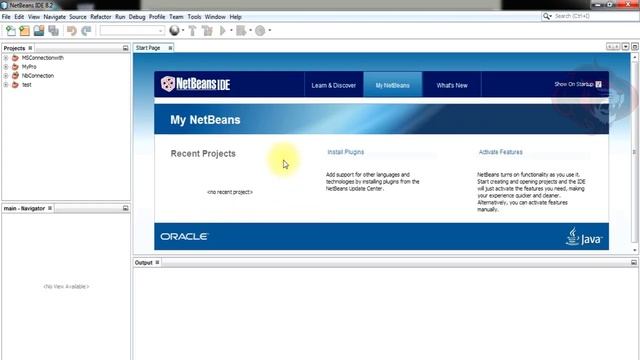Open the configuration combo box

132,31
